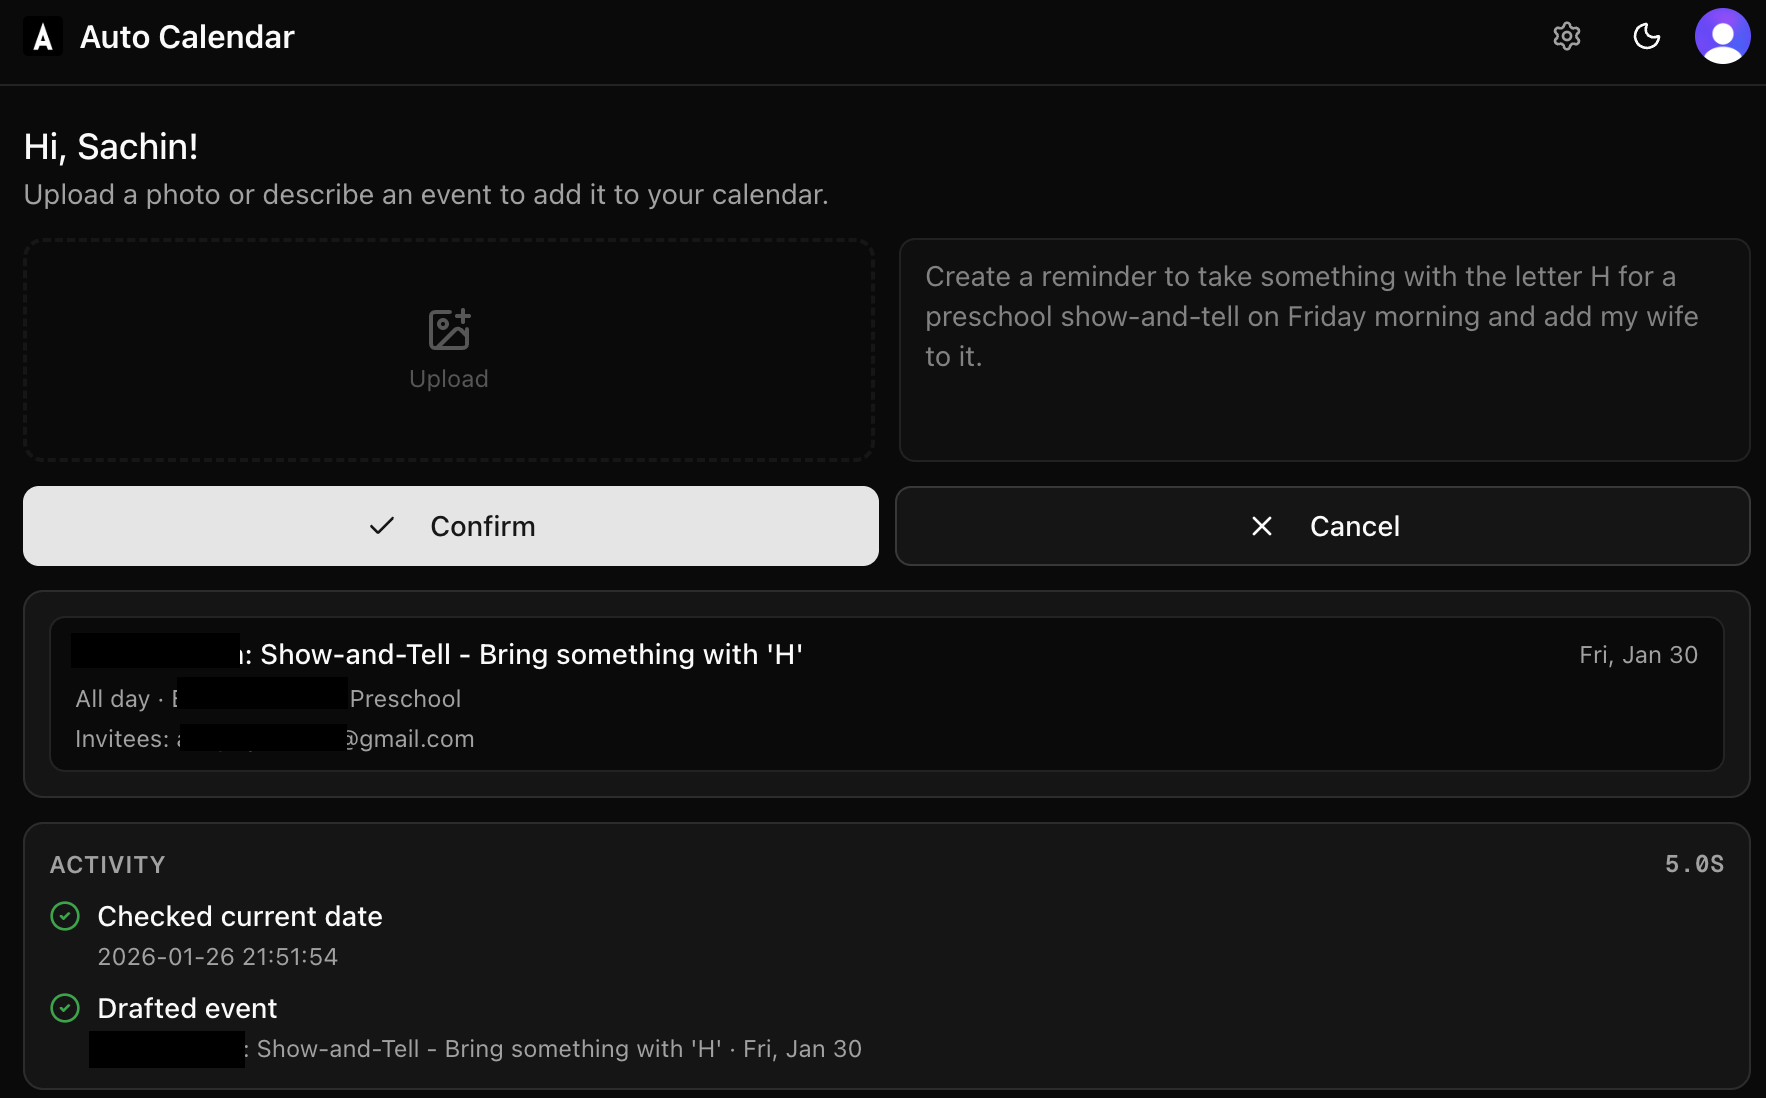
Task: Toggle dark mode with the moon icon
Action: (1646, 37)
